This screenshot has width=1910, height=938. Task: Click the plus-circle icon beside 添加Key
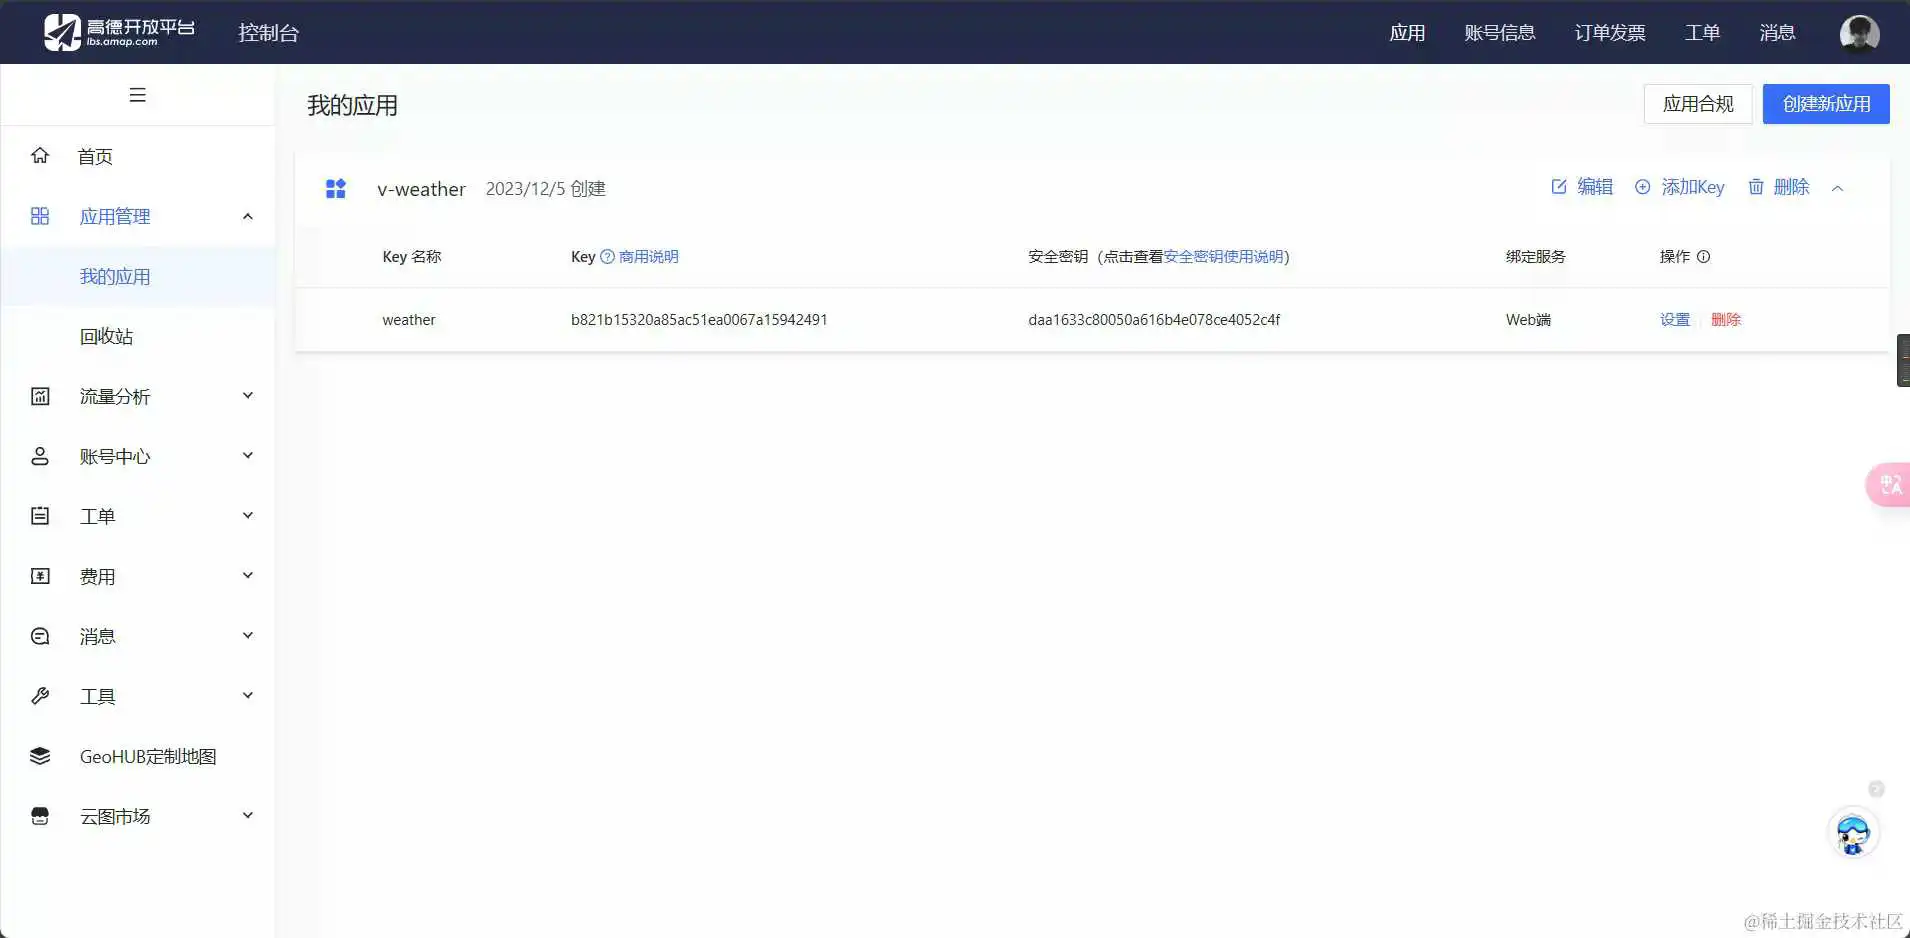pyautogui.click(x=1643, y=187)
